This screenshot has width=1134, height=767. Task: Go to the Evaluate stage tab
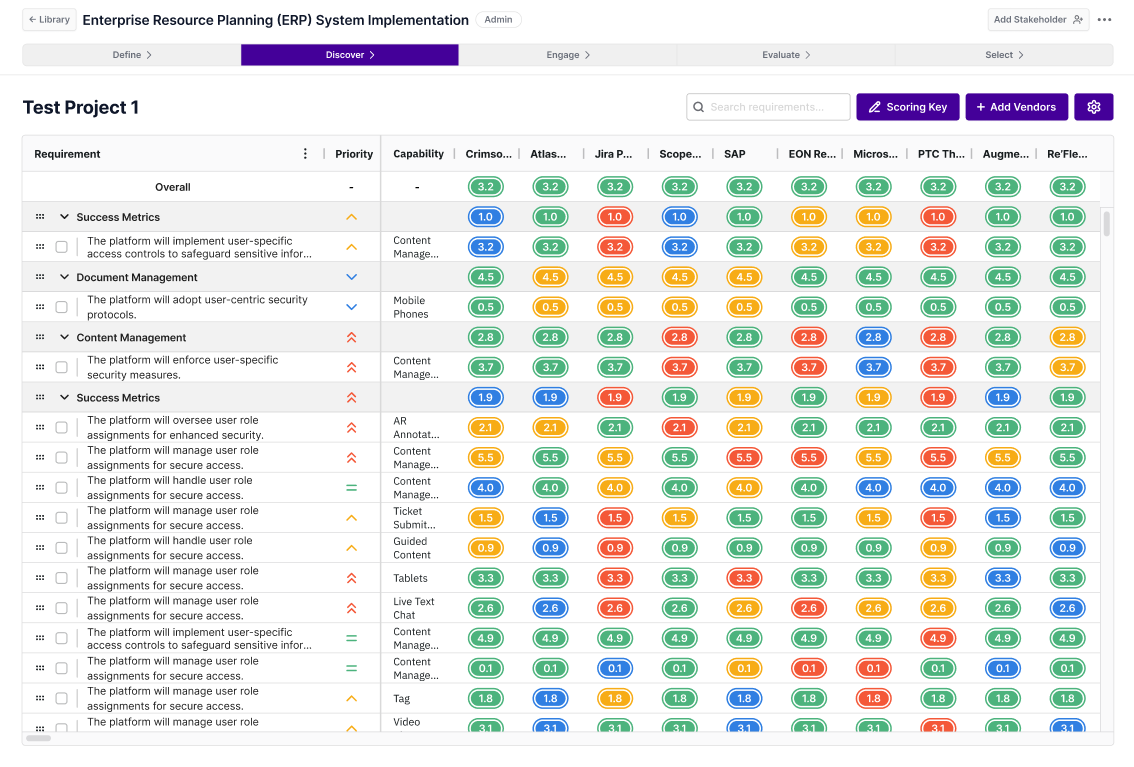click(786, 55)
